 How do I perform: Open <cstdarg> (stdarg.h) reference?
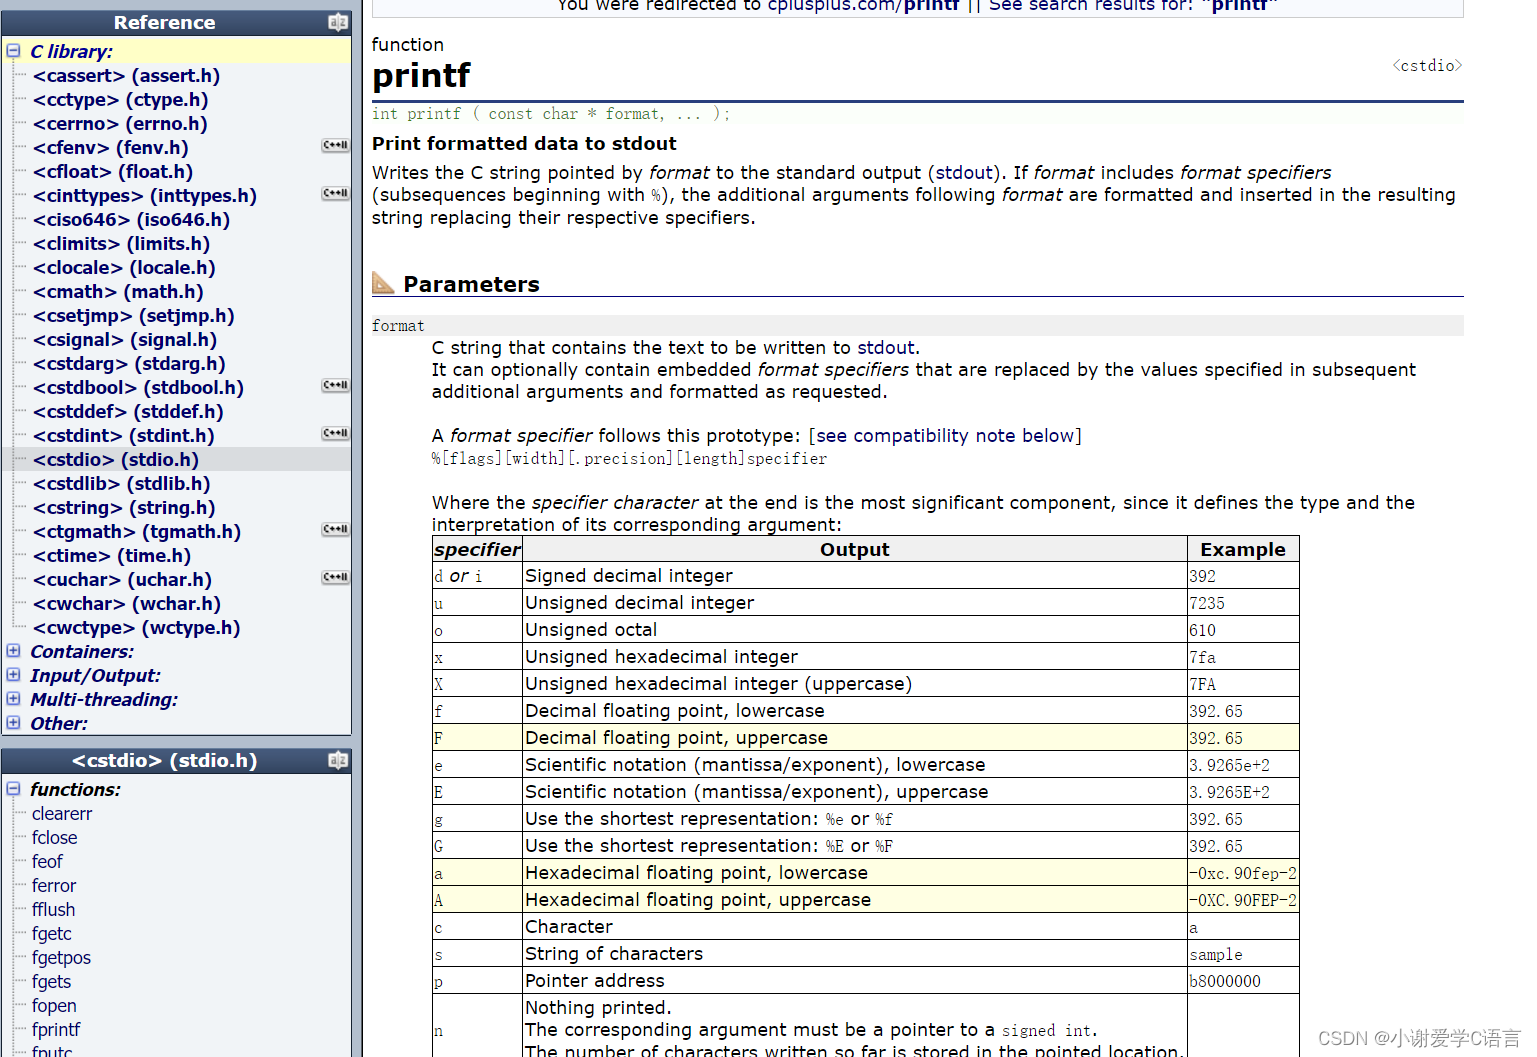point(129,364)
